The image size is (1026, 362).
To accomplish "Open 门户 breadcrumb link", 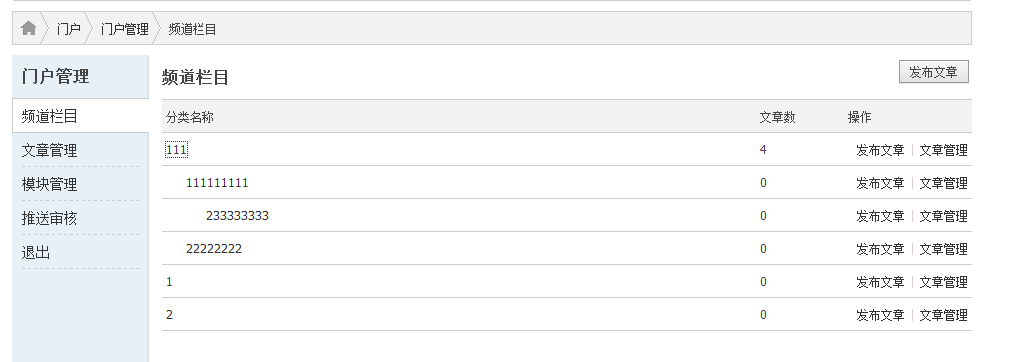I will coord(68,29).
